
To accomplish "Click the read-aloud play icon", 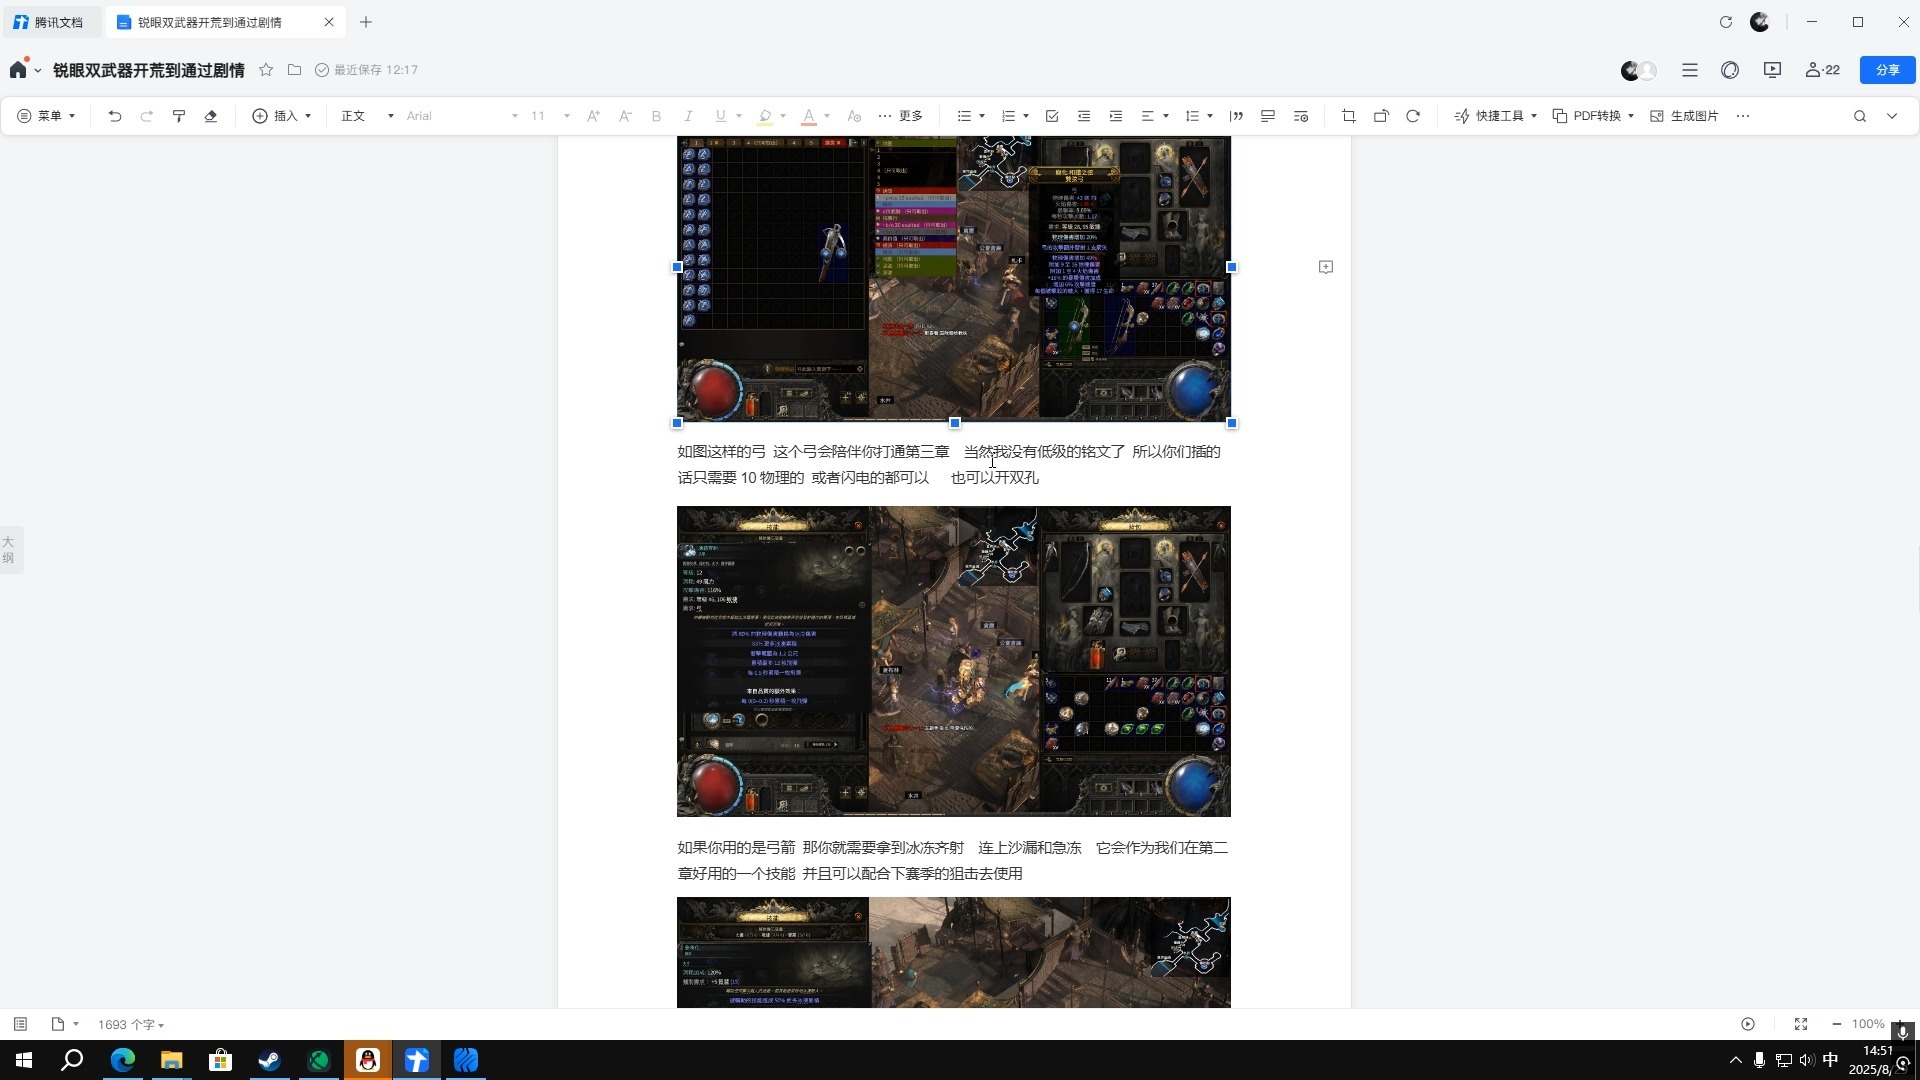I will tap(1748, 1024).
